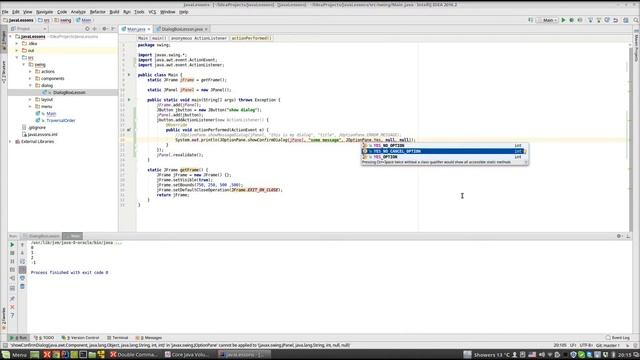Open the Main run configuration dropdown

pyautogui.click(x=547, y=20)
